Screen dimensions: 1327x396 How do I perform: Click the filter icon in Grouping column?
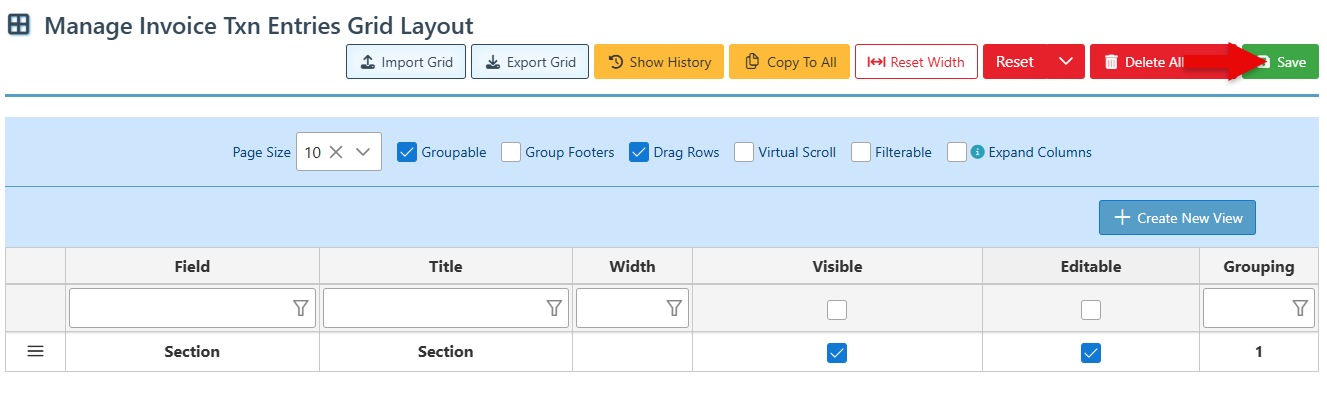[x=1300, y=308]
